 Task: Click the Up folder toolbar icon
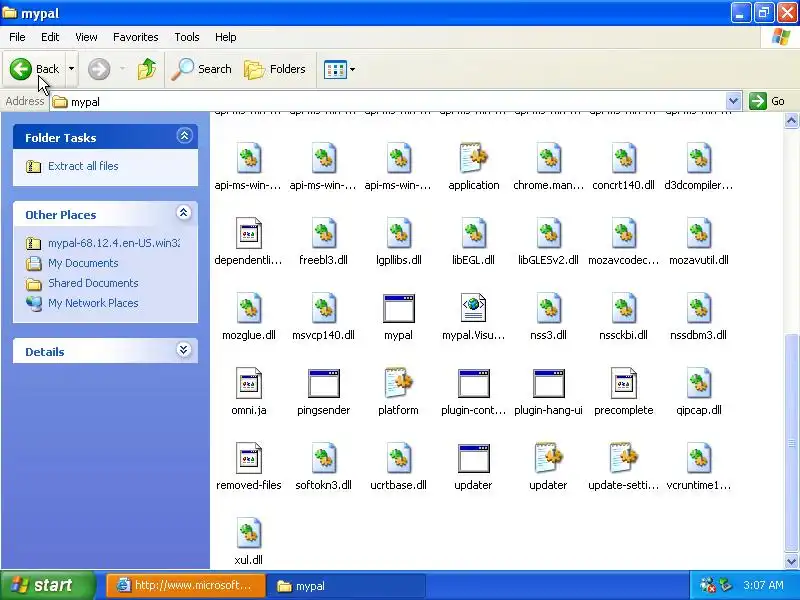coord(147,69)
